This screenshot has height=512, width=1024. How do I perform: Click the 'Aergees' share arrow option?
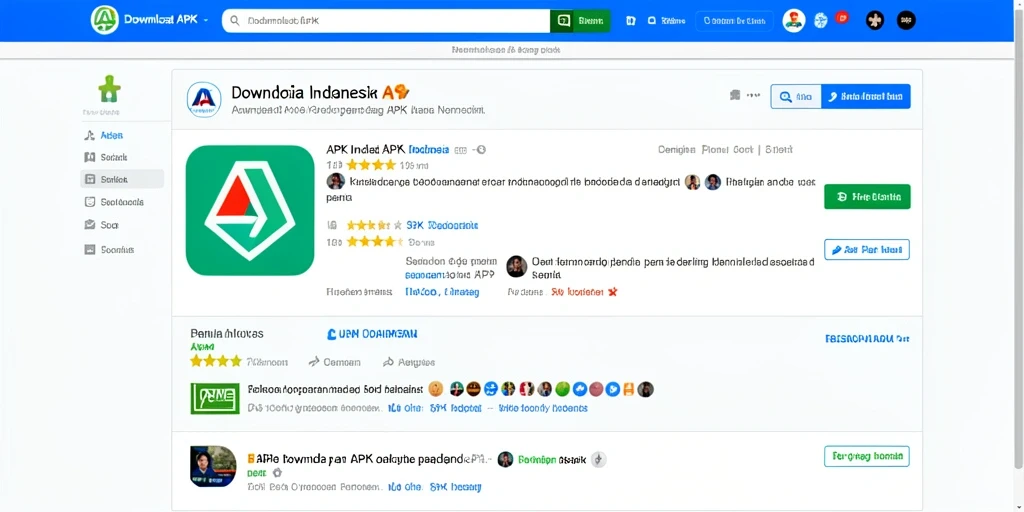point(409,362)
